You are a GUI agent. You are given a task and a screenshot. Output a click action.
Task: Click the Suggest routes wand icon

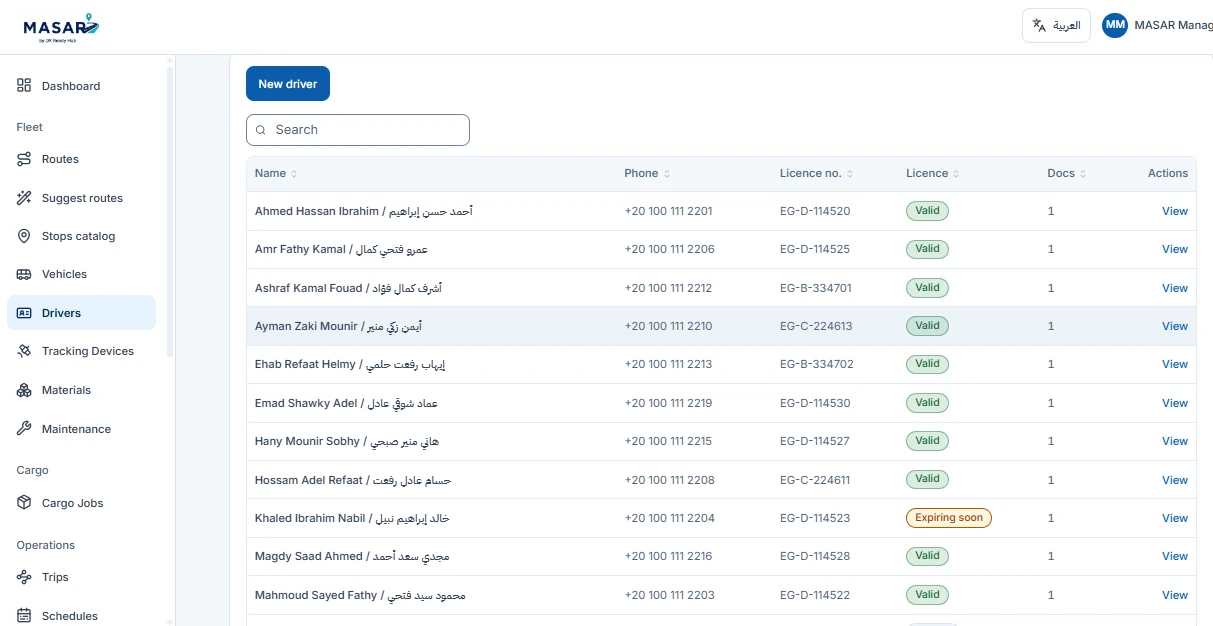24,198
